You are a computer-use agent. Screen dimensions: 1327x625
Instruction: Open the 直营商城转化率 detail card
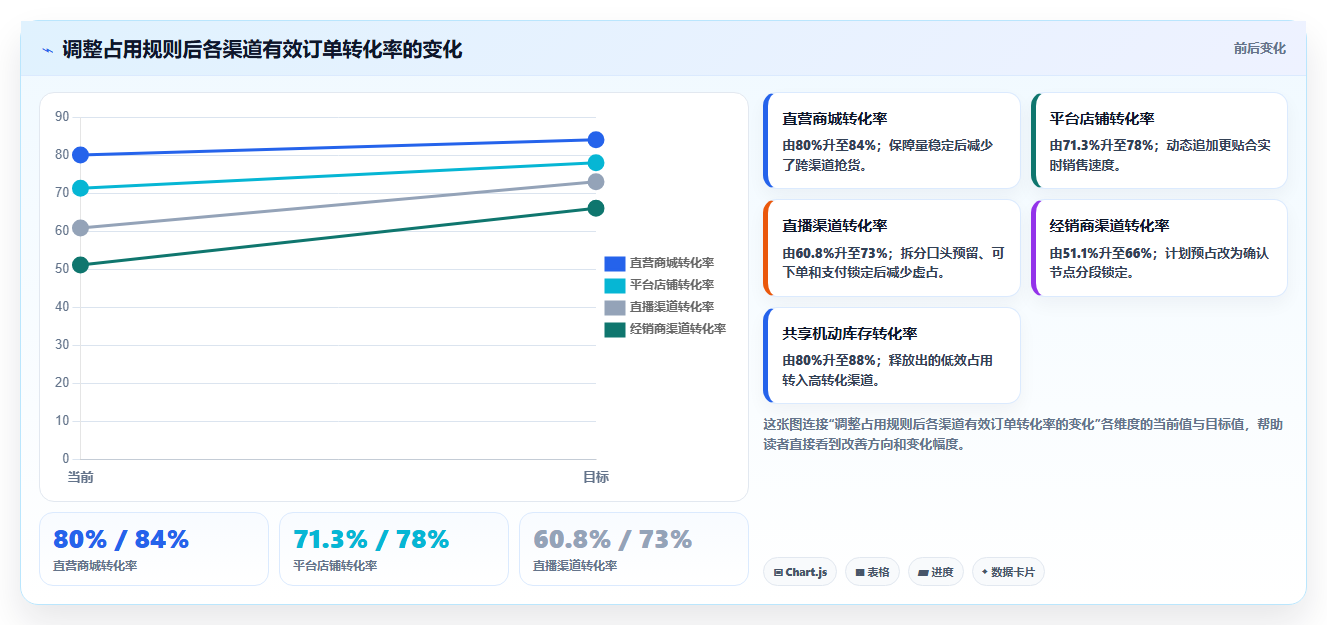click(891, 140)
